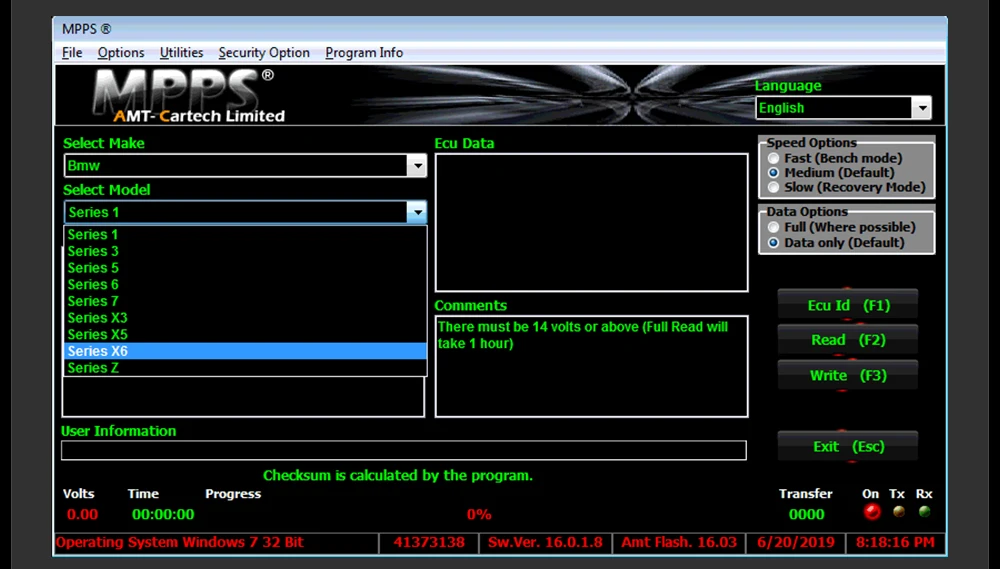Click the Read (F2) button
1000x569 pixels.
pos(848,340)
